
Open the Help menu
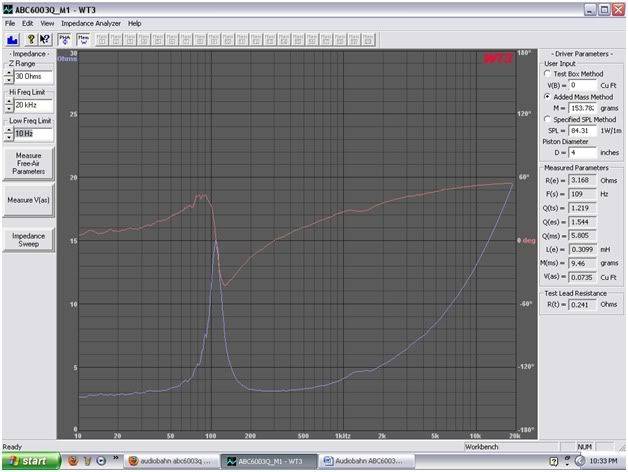[x=135, y=24]
